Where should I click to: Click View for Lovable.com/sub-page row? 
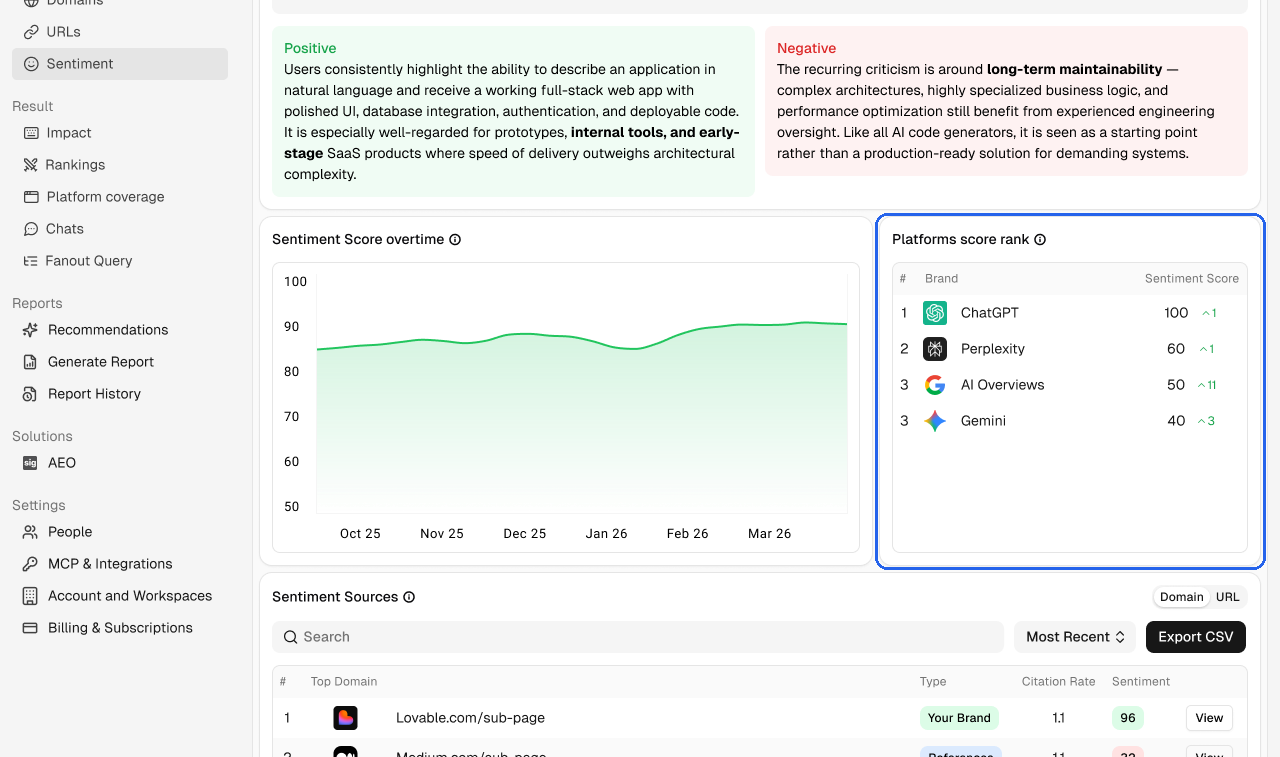point(1209,718)
